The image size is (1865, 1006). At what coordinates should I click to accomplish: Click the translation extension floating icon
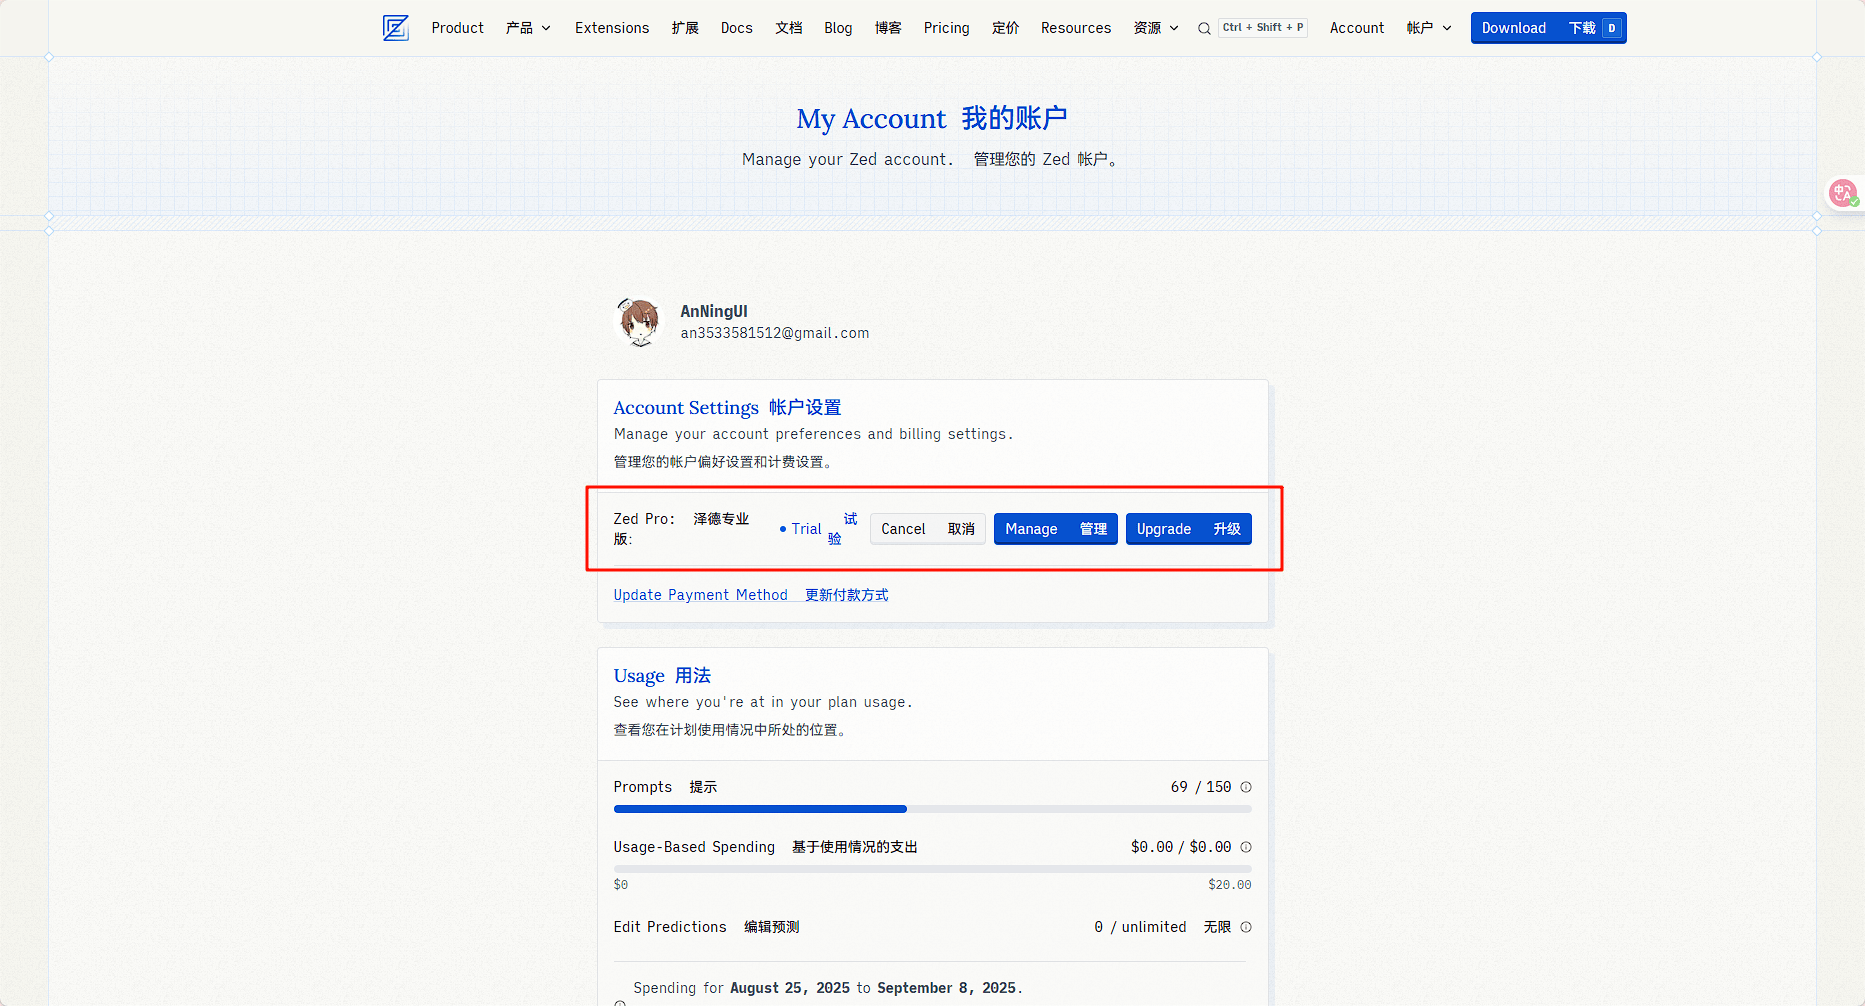pos(1842,193)
